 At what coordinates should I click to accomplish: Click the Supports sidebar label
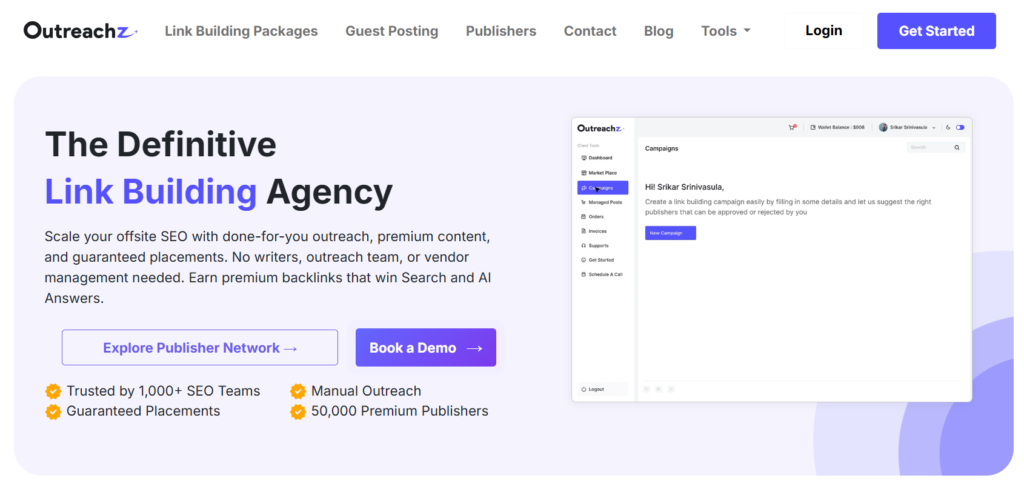[x=599, y=245]
